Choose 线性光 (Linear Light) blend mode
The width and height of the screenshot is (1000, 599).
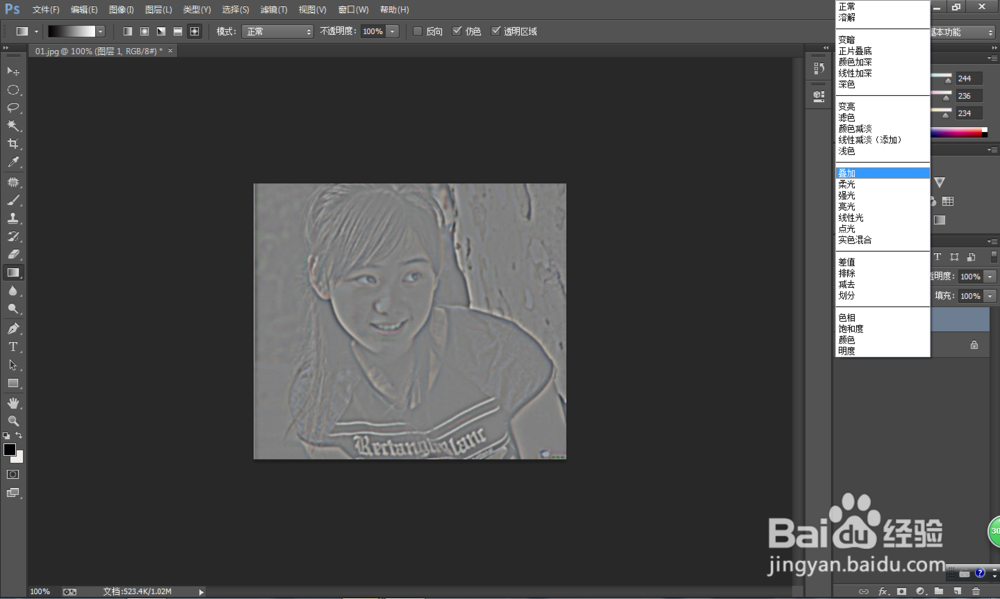coord(883,218)
